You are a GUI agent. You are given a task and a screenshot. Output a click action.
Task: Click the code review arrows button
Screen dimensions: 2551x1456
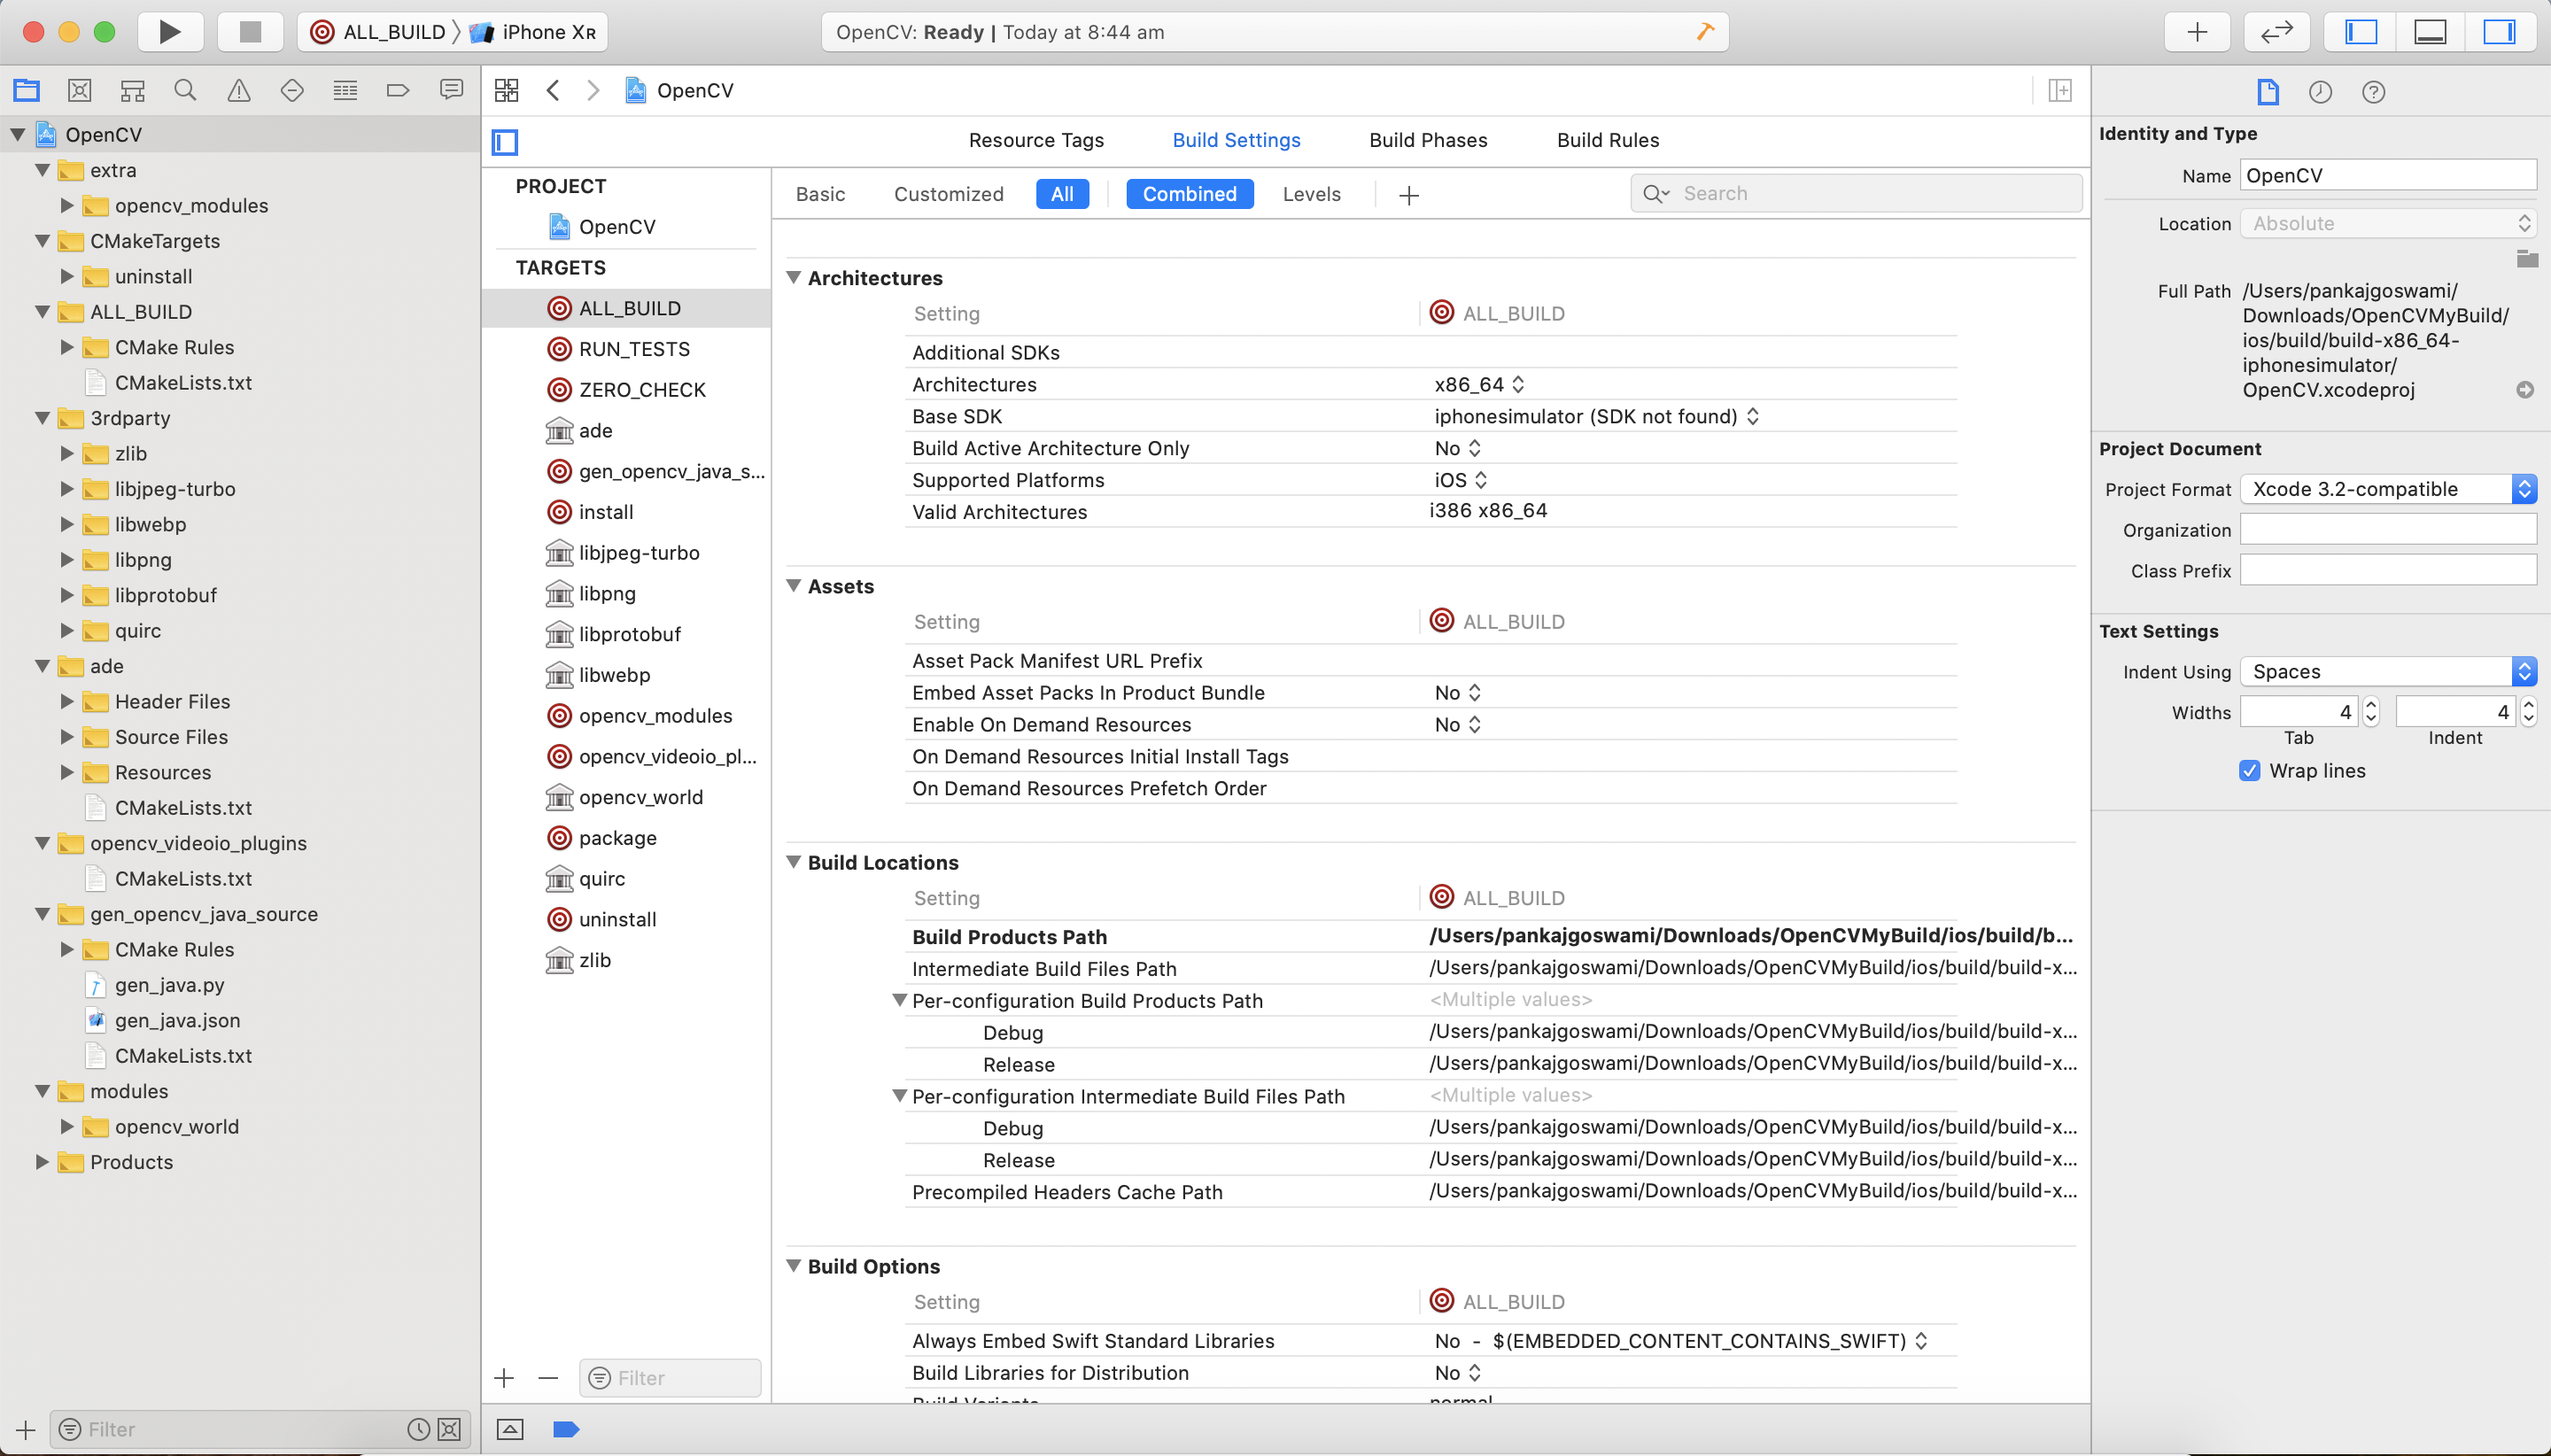[x=2277, y=32]
